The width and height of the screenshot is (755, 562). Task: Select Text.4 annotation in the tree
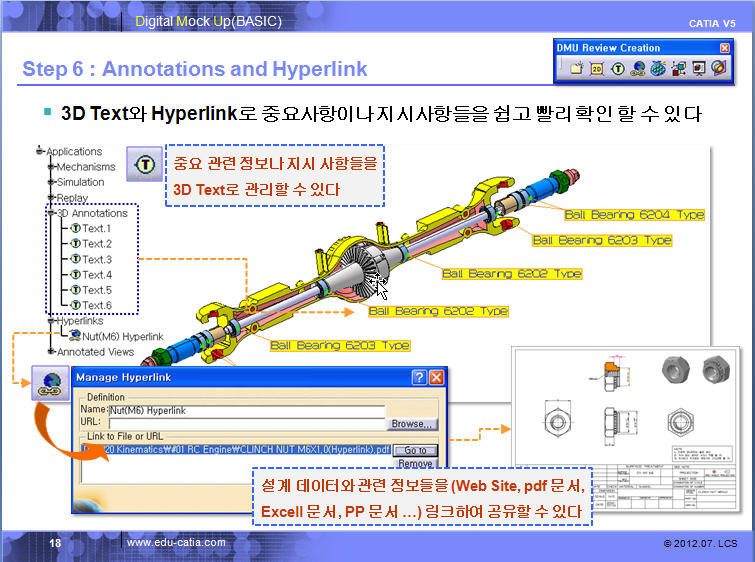point(96,275)
